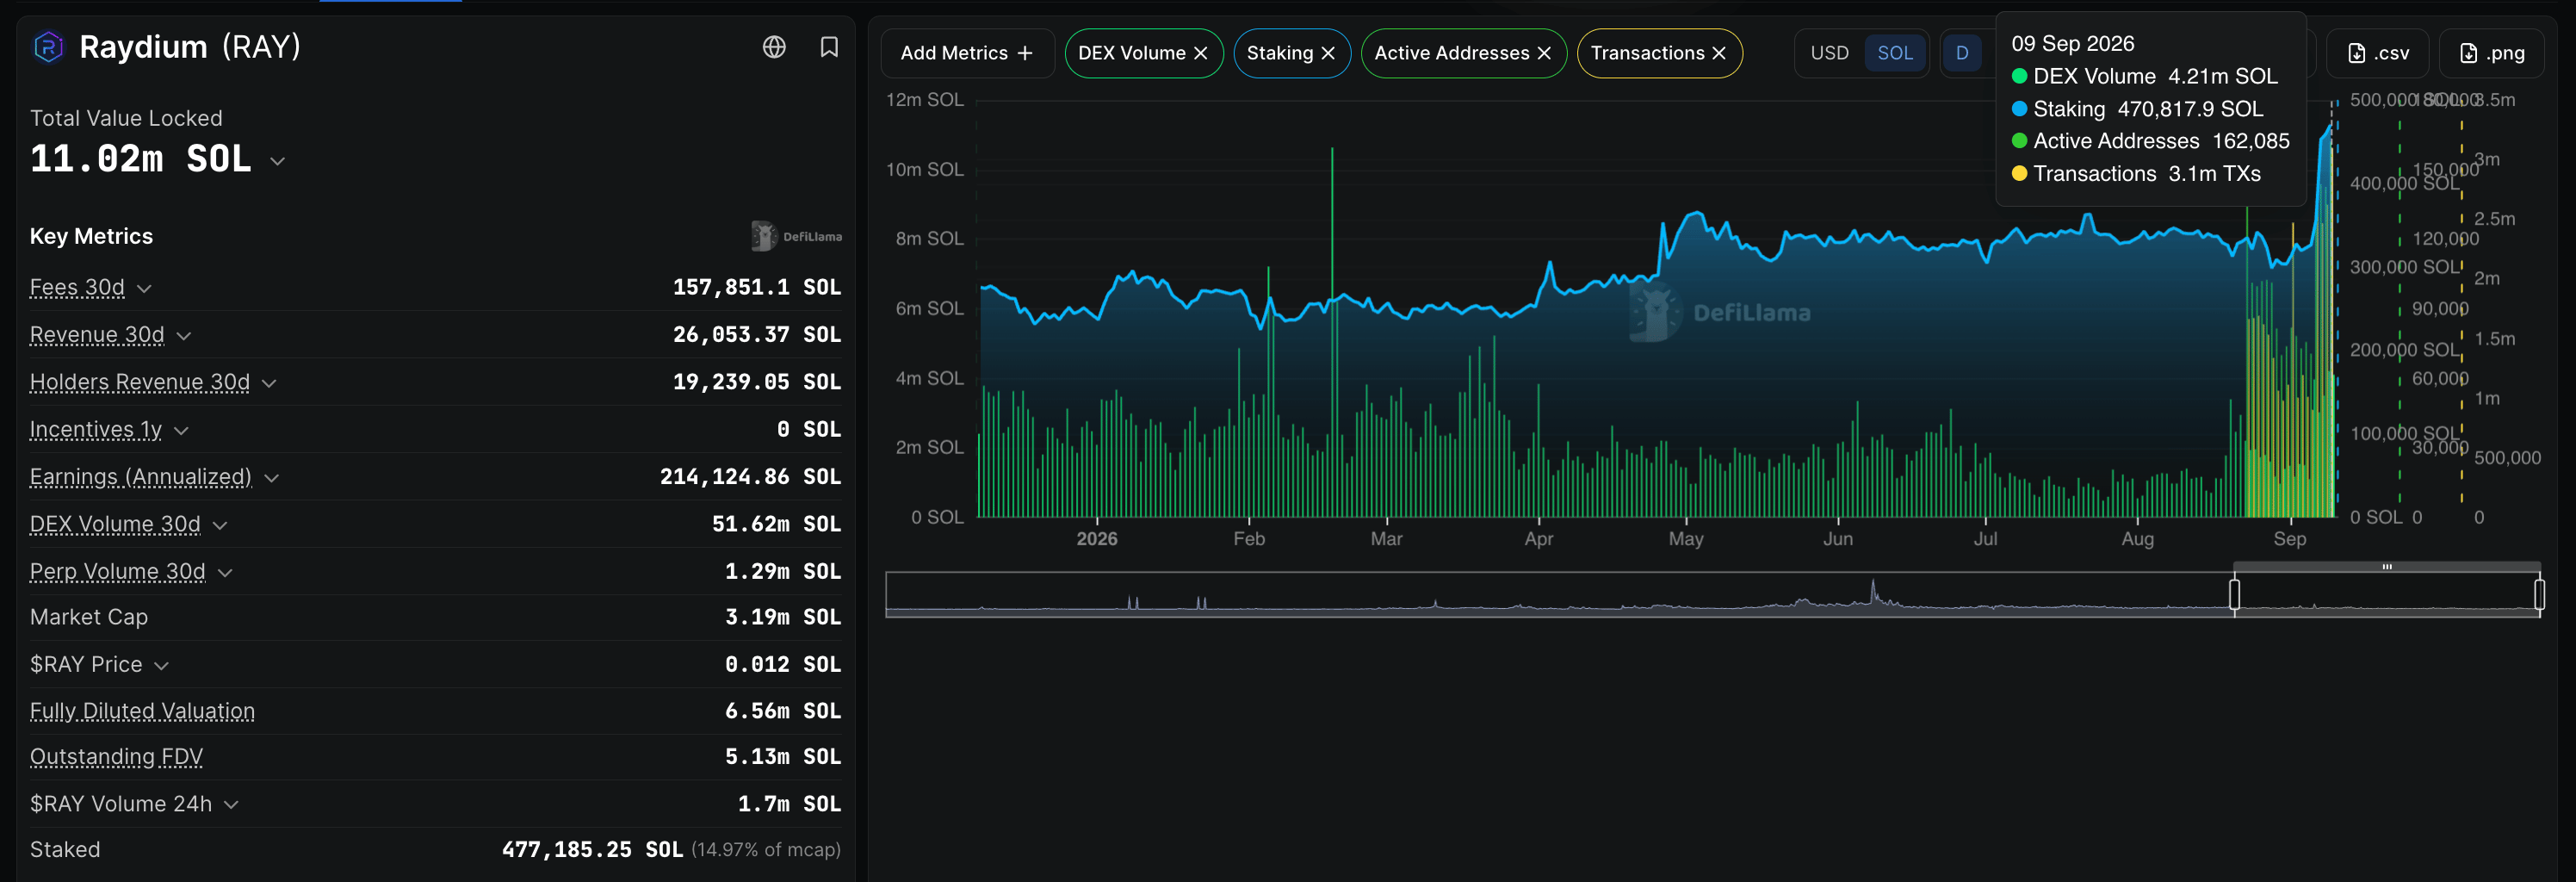
Task: Expand the Holders Revenue 30d breakdown
Action: click(x=269, y=383)
